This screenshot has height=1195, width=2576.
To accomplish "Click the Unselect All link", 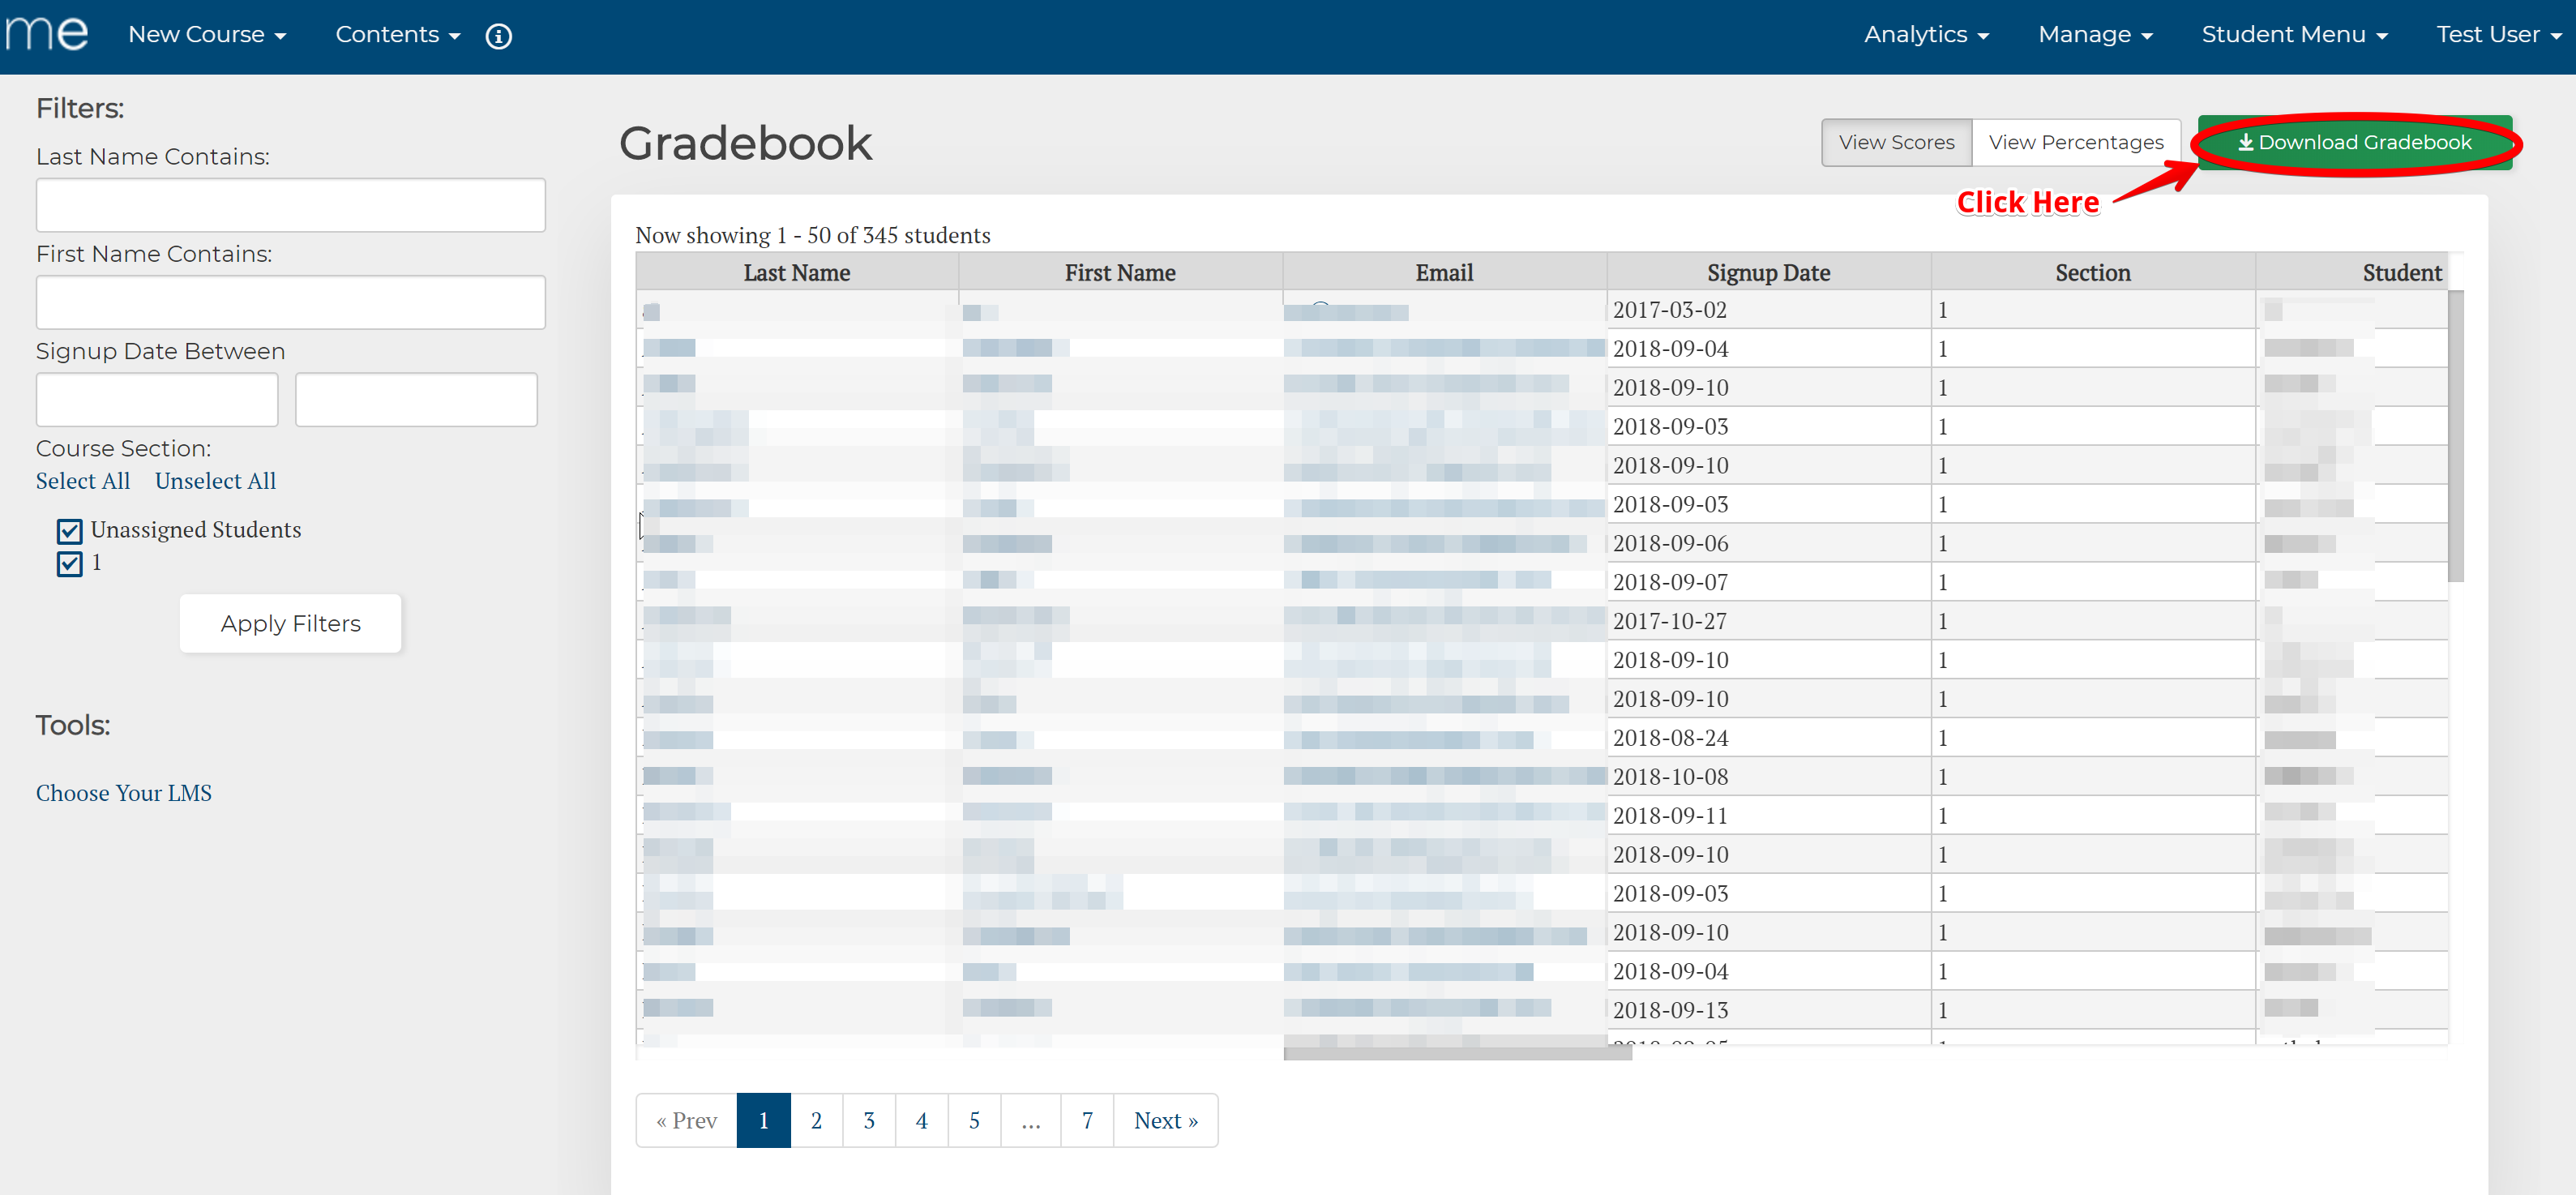I will [215, 481].
